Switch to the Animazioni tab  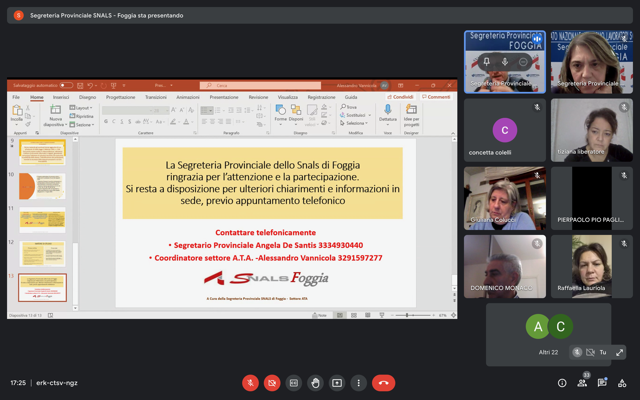[x=188, y=97]
